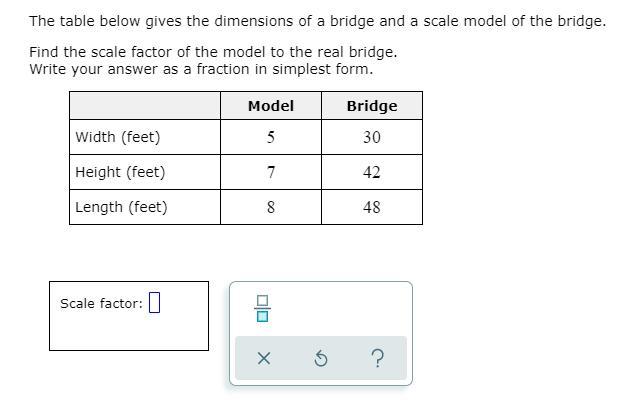Click the model length value 8
Viewport: 634px width, 402px height.
pyautogui.click(x=271, y=207)
